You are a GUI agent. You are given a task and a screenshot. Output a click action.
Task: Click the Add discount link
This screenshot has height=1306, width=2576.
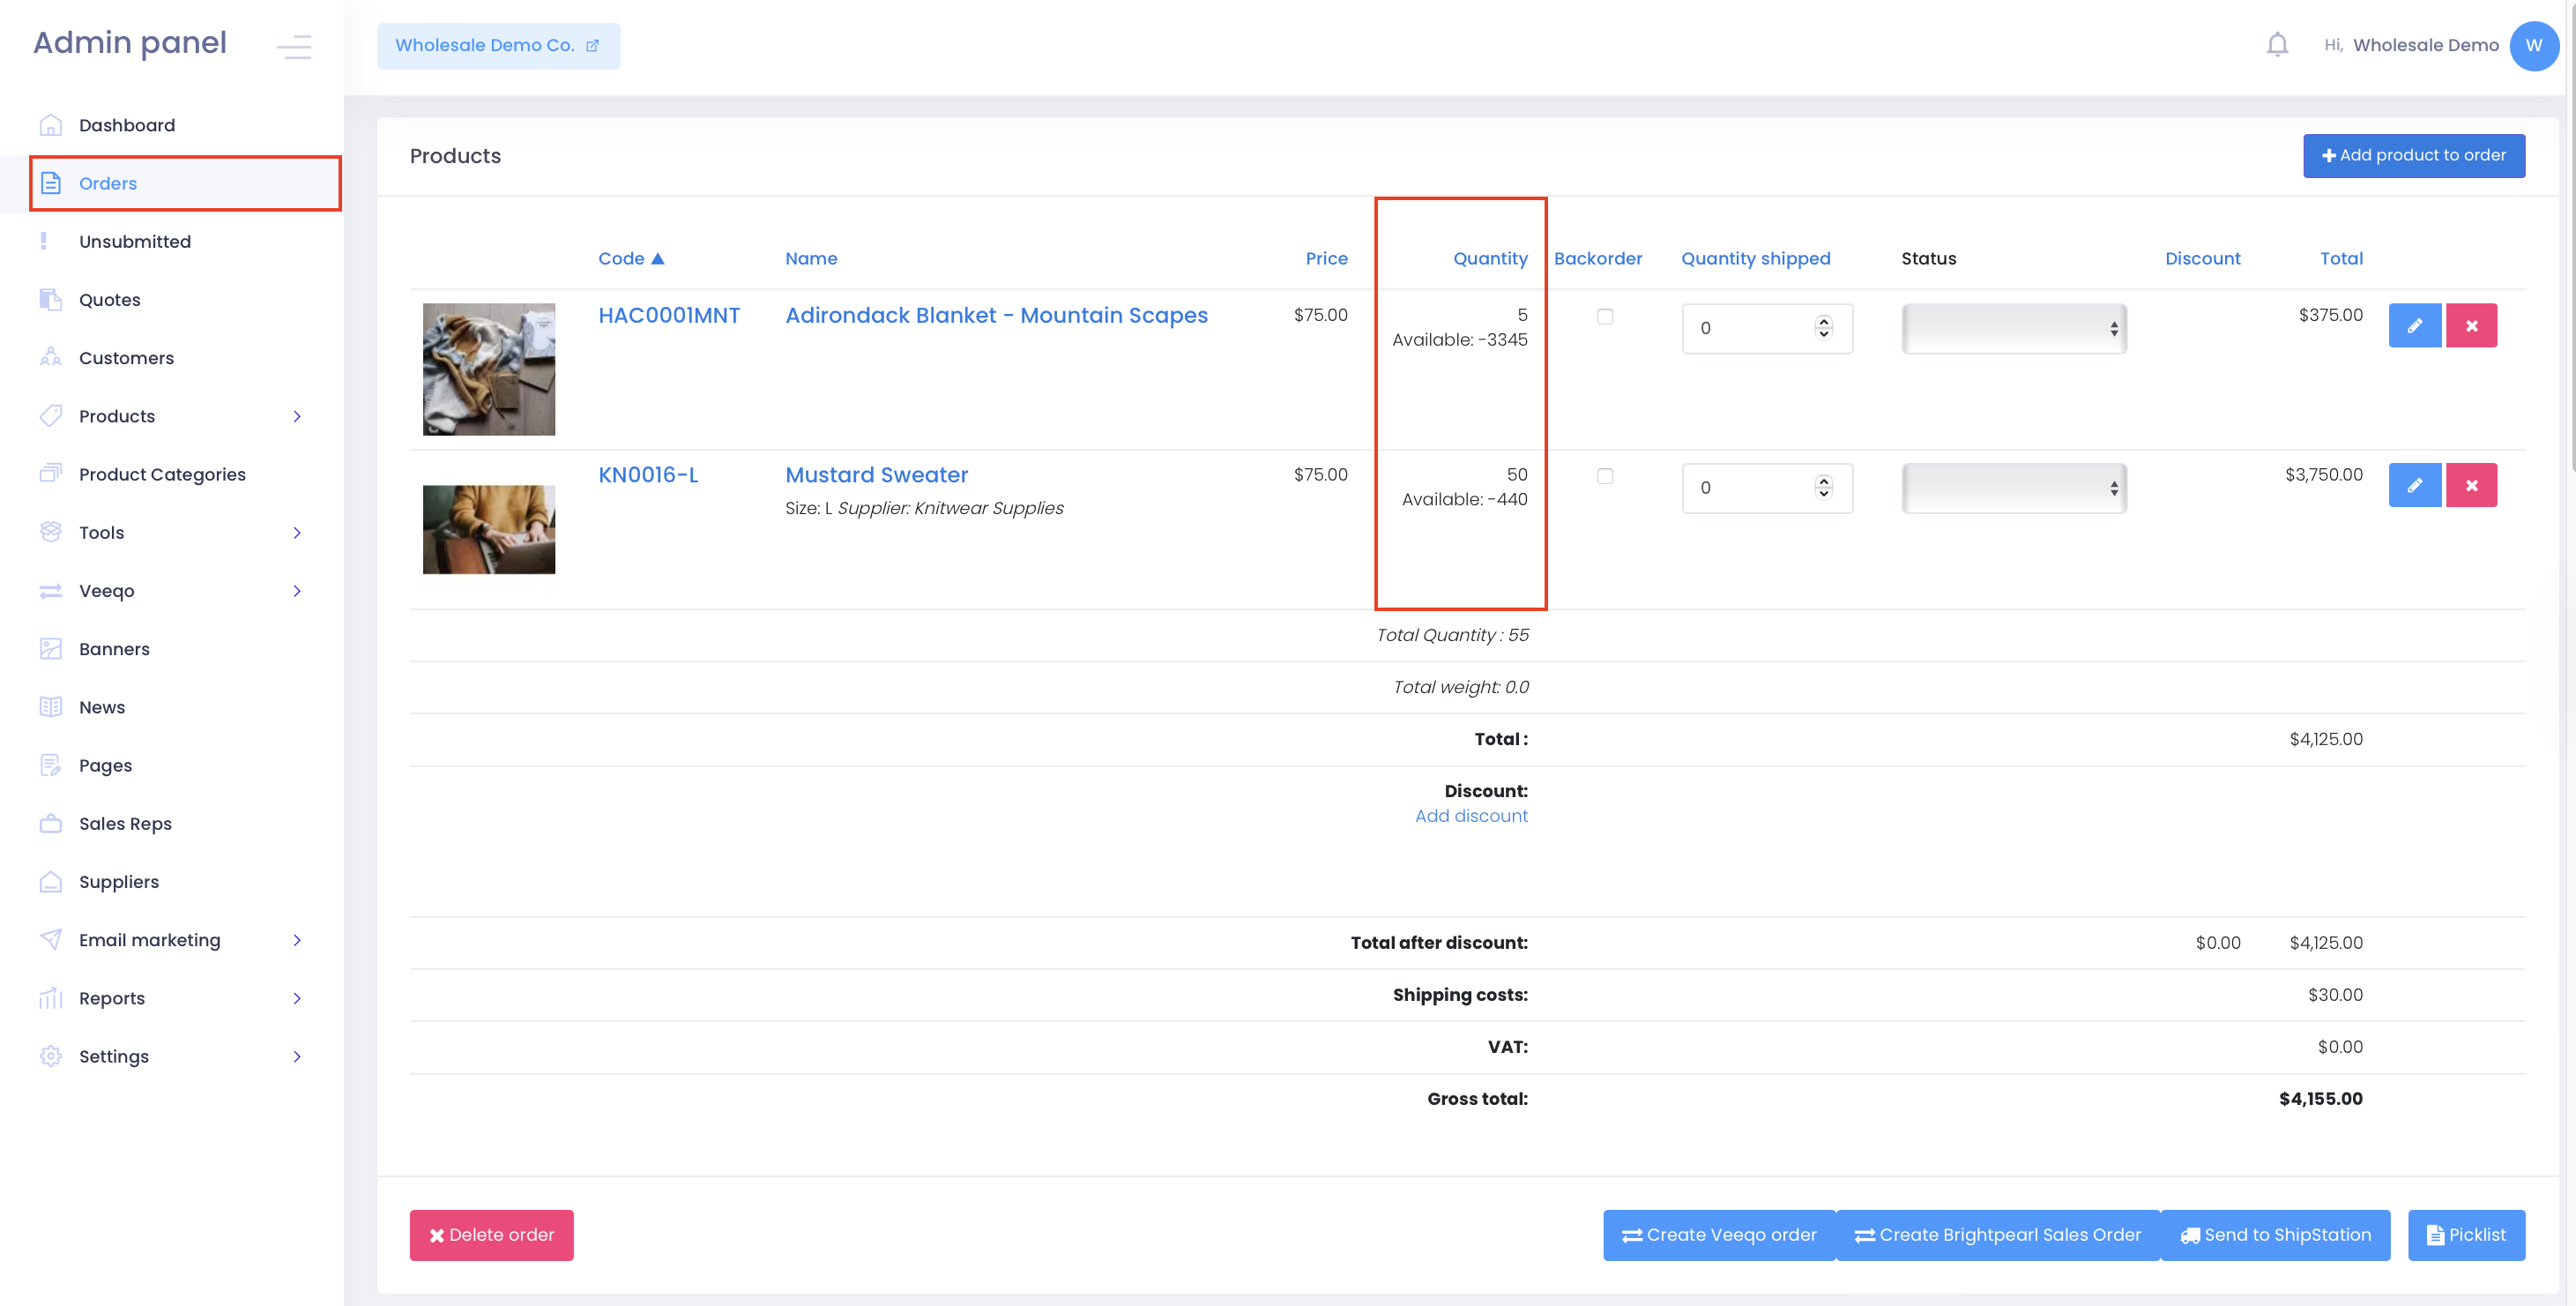pos(1470,816)
